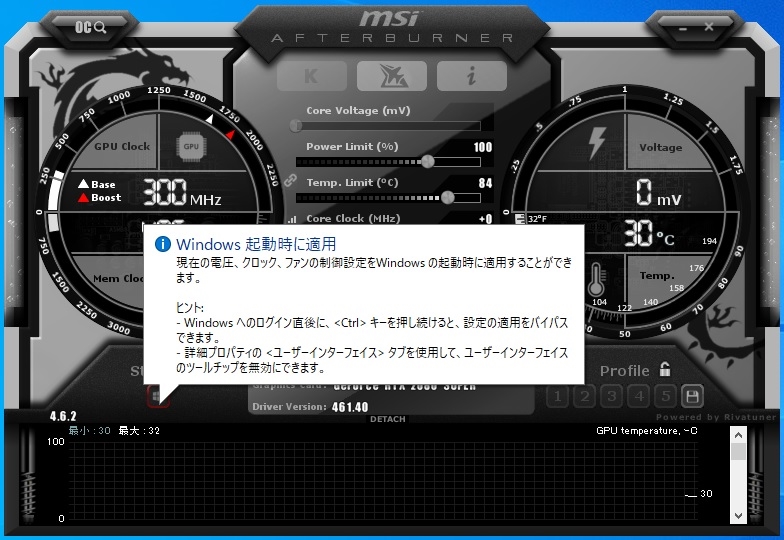The height and width of the screenshot is (540, 784).
Task: Click the Voltage gauge label
Action: click(x=660, y=148)
